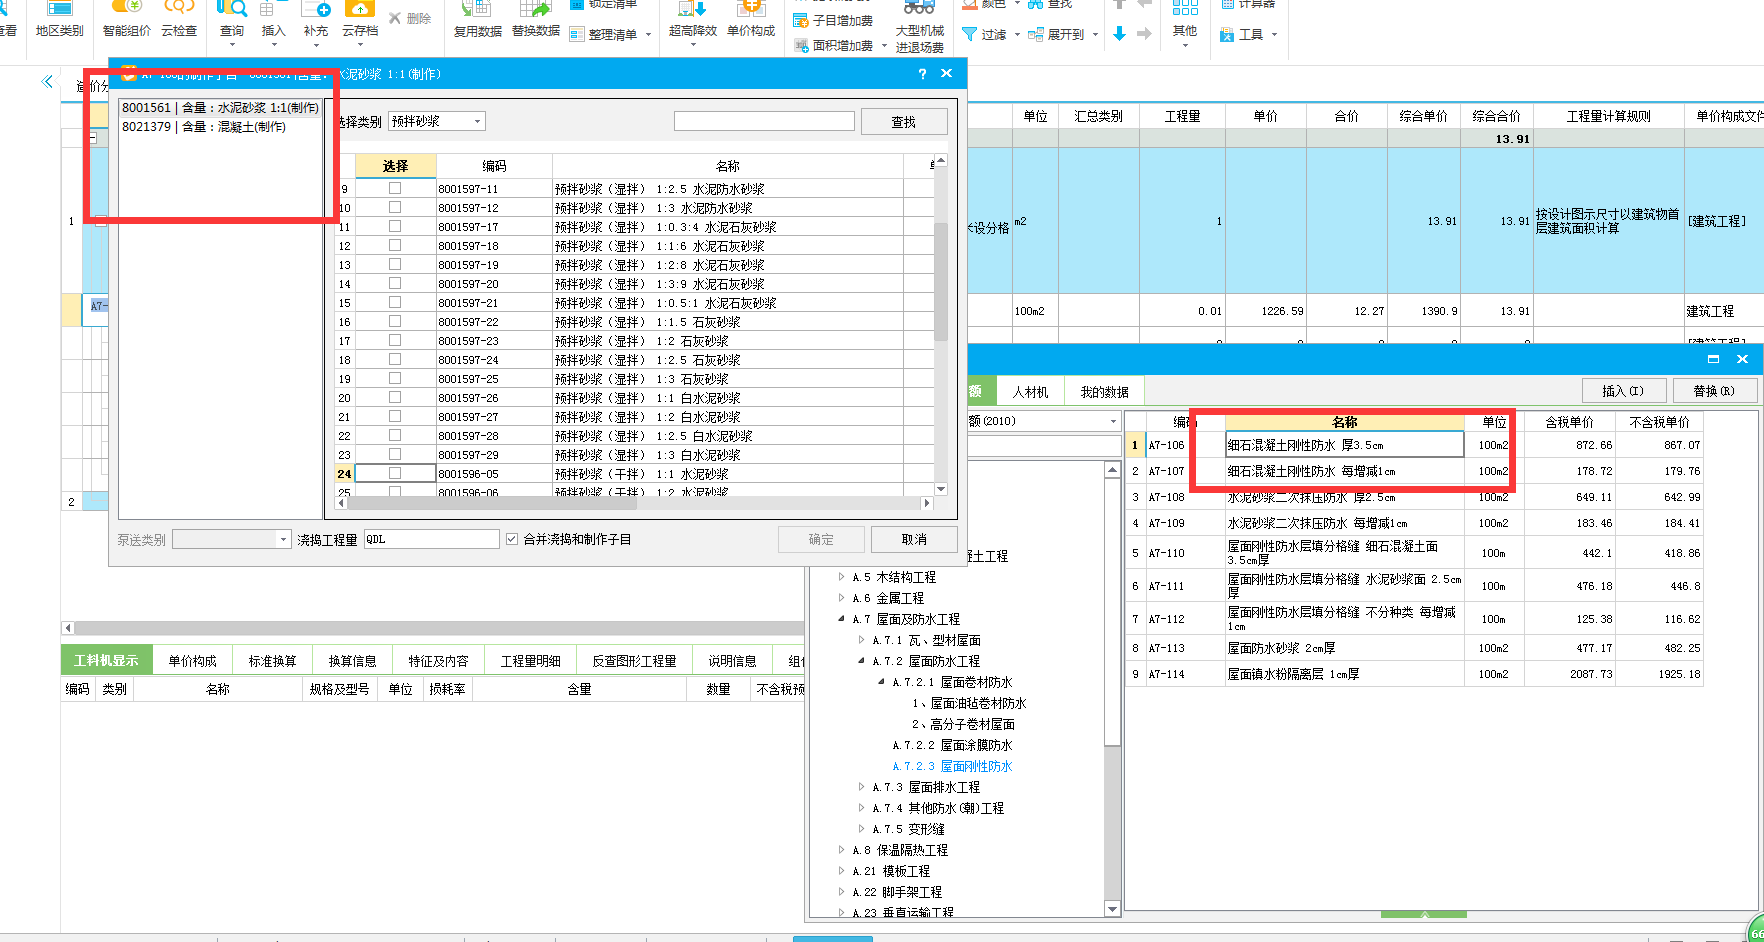The width and height of the screenshot is (1764, 942).
Task: Select A.7.2.3 屋面刚性防水 tree link
Action: click(952, 766)
